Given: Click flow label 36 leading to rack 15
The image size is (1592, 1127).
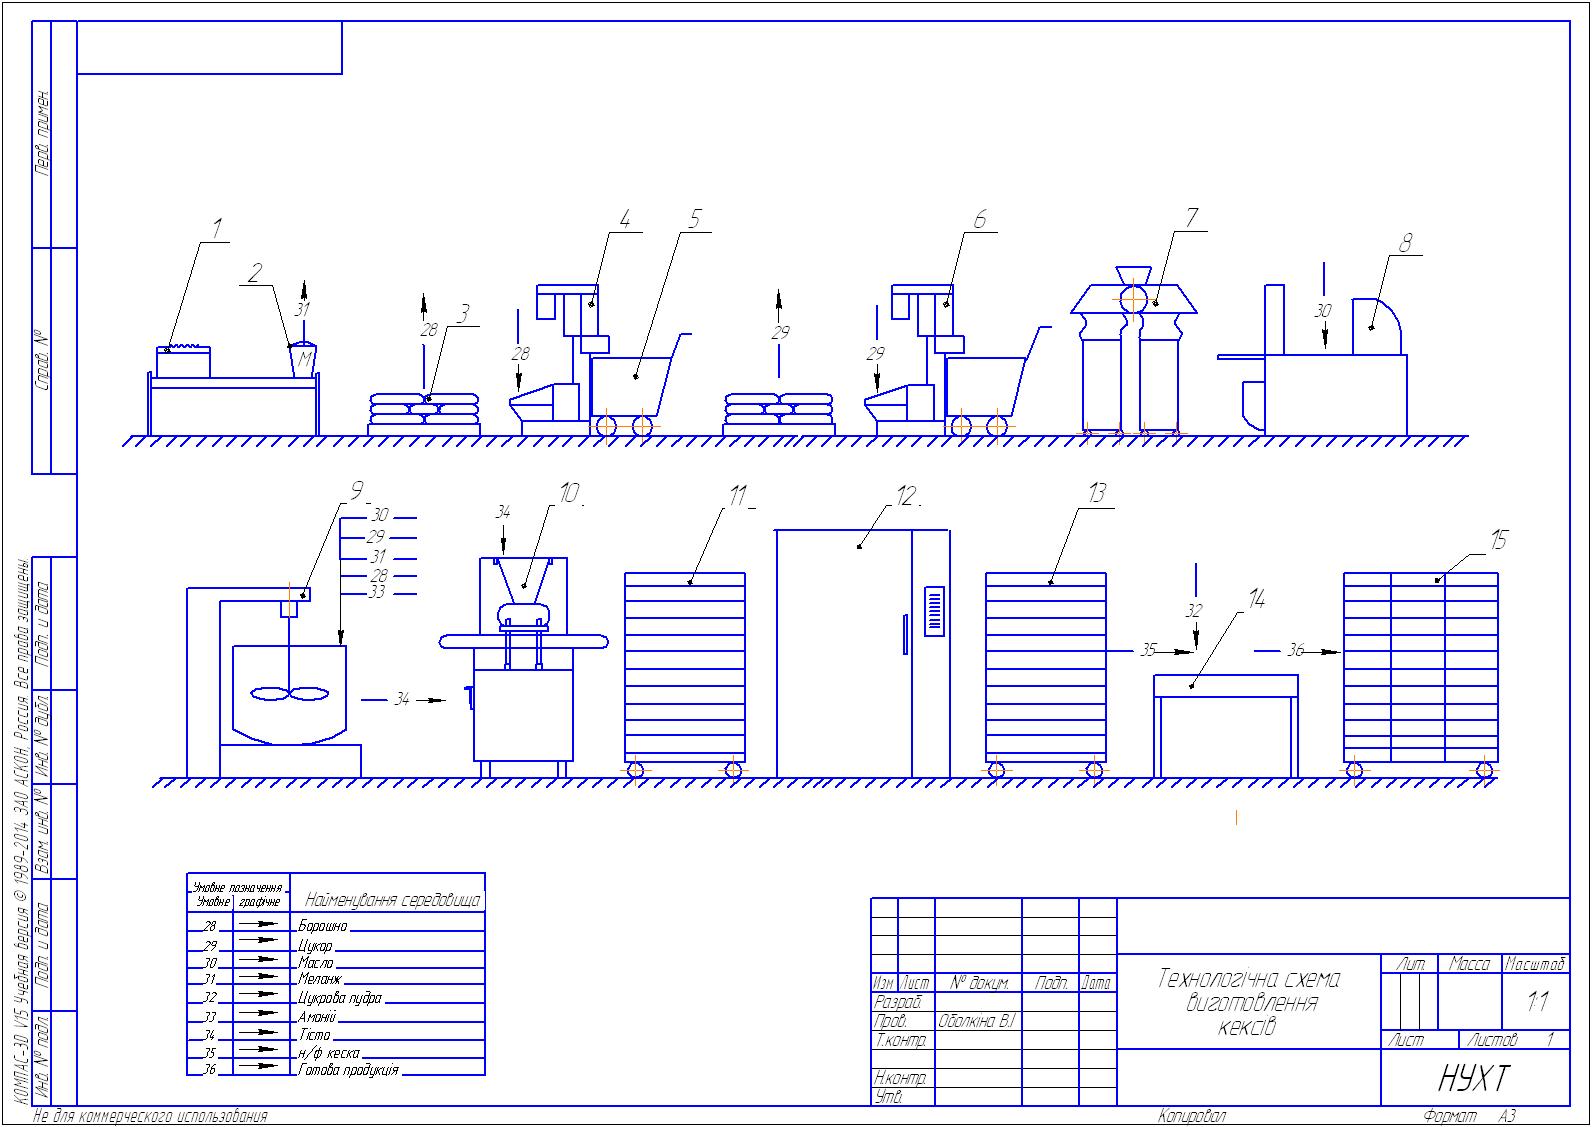Looking at the screenshot, I should [x=1295, y=651].
